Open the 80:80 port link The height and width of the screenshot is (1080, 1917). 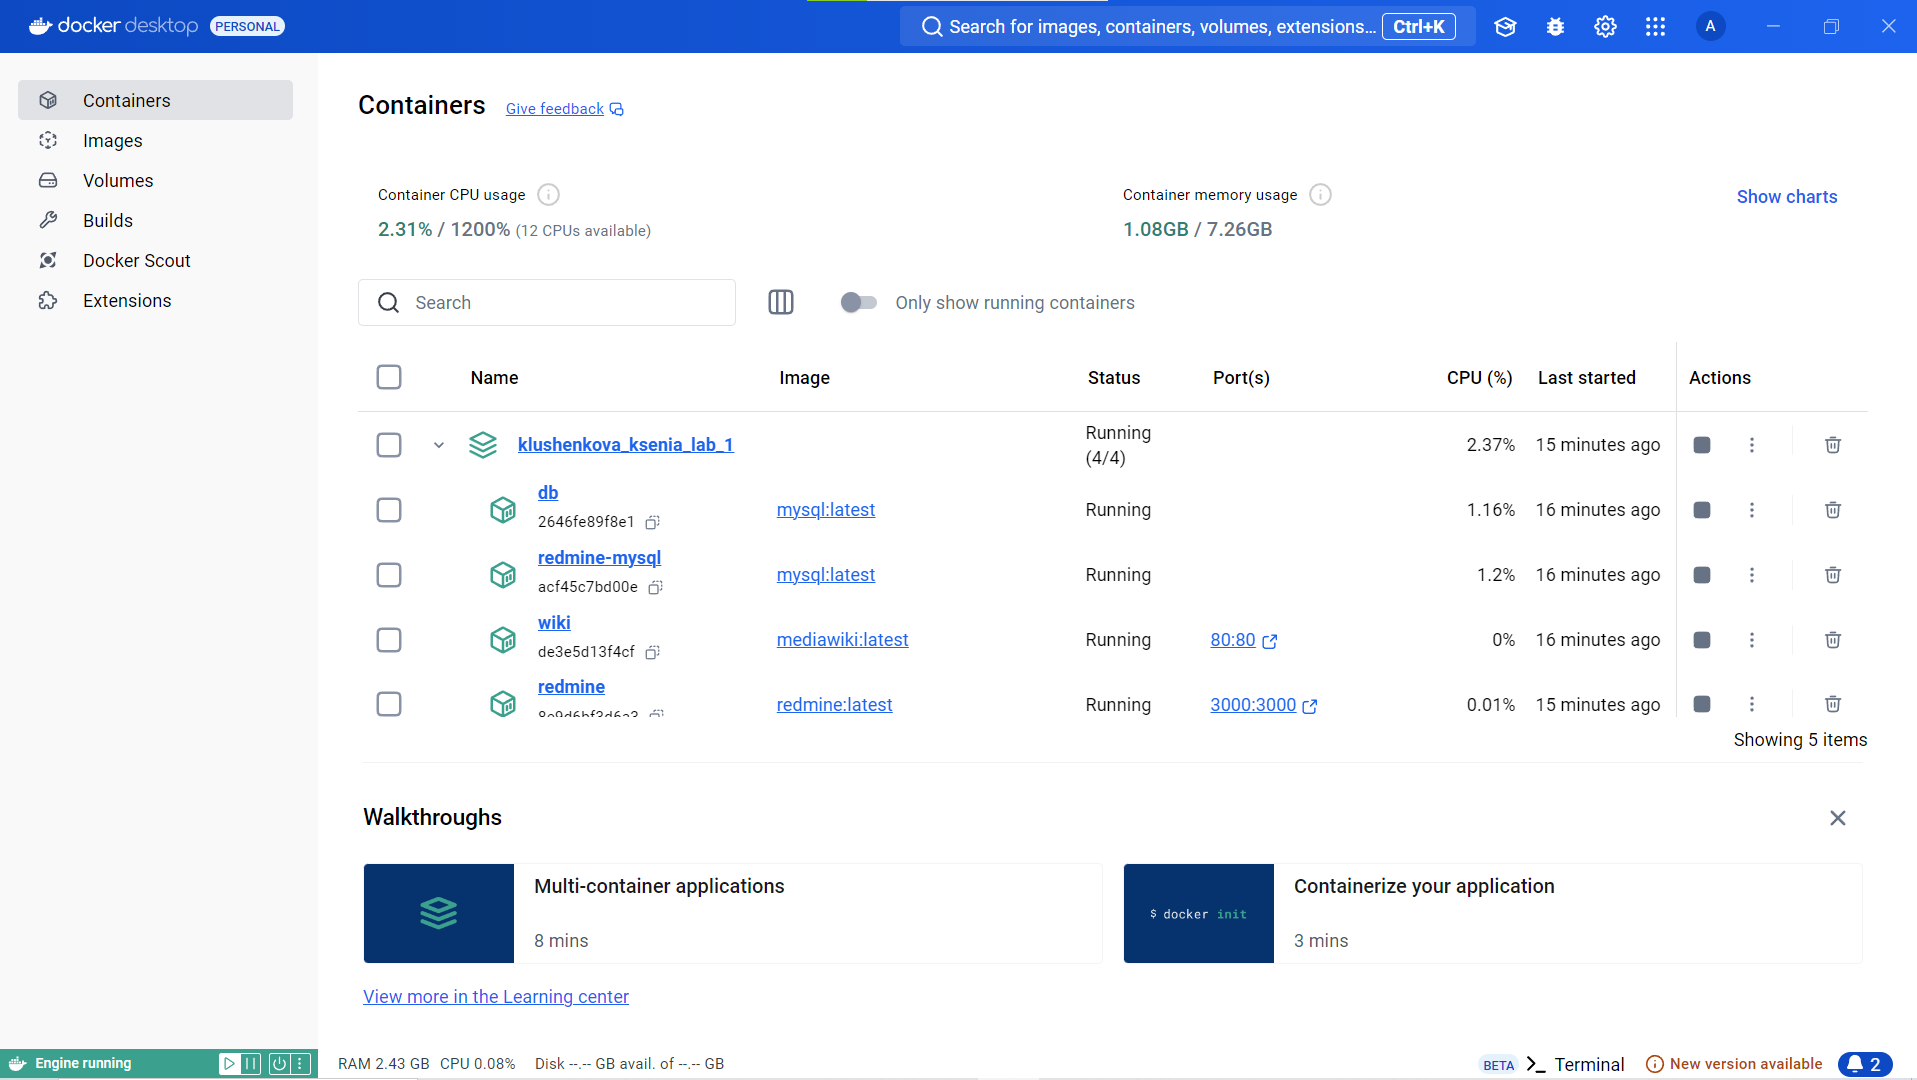pos(1243,640)
